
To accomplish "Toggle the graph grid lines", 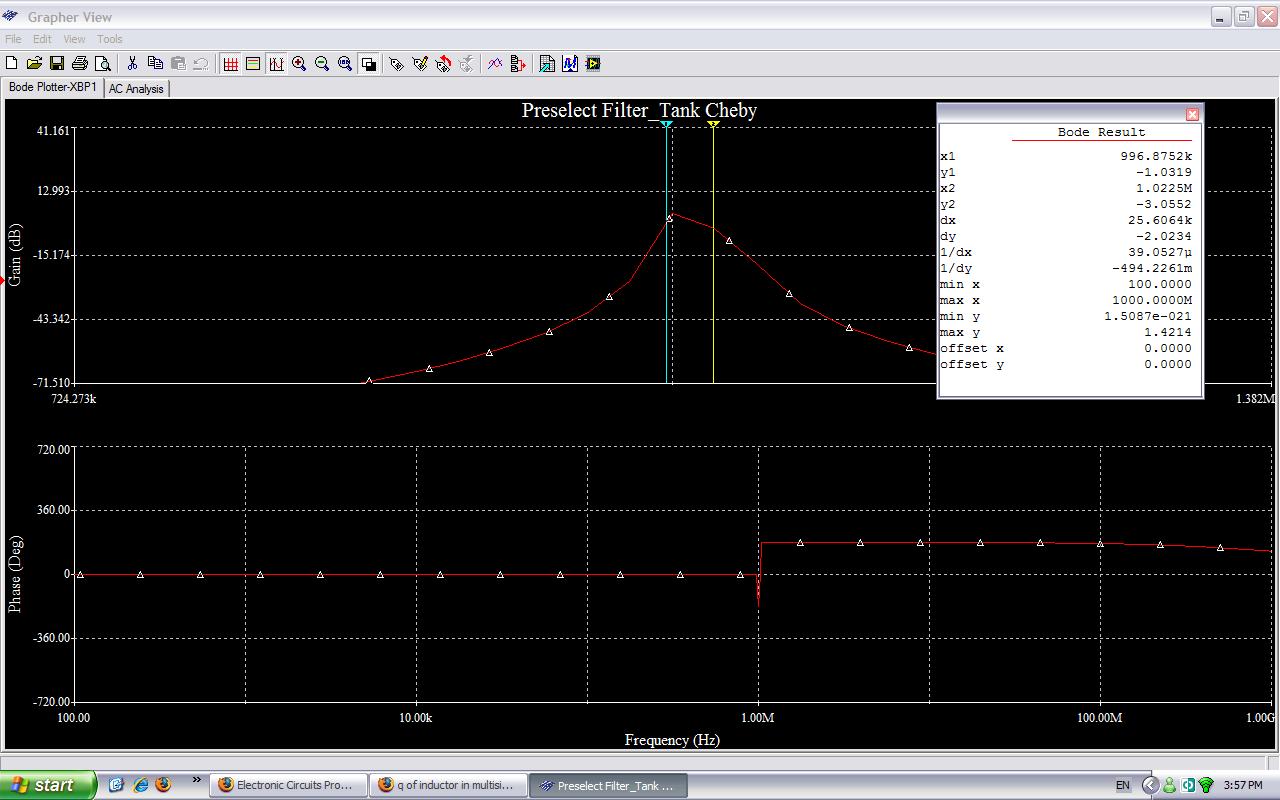I will pos(231,64).
